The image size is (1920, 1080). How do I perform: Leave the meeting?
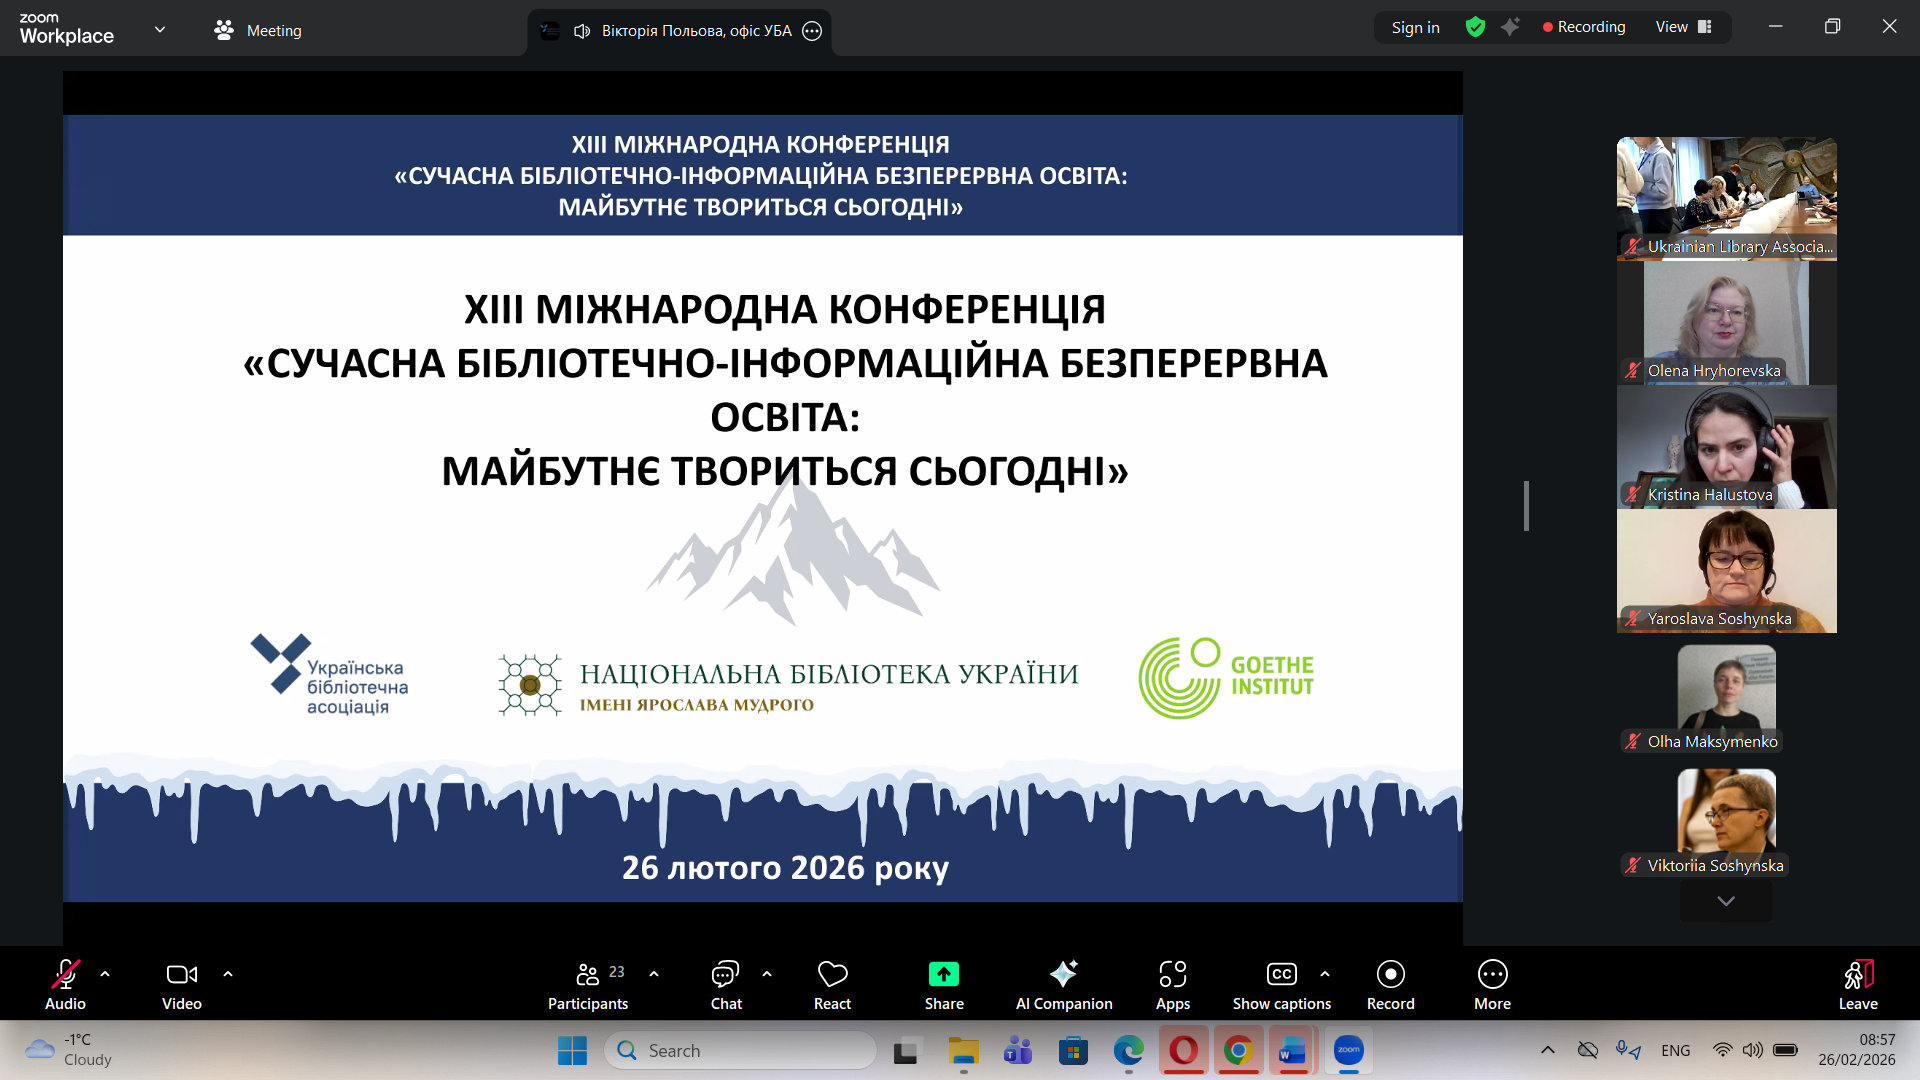point(1857,985)
